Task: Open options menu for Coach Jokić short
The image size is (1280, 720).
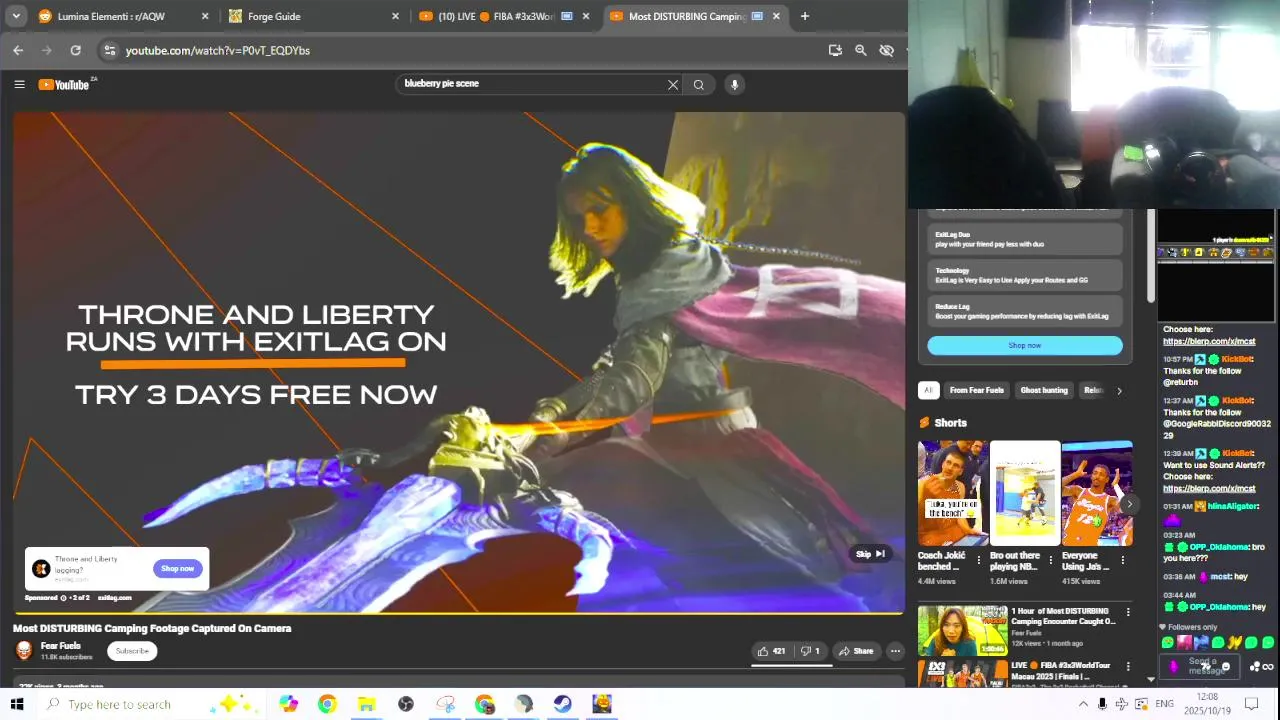Action: click(x=979, y=560)
